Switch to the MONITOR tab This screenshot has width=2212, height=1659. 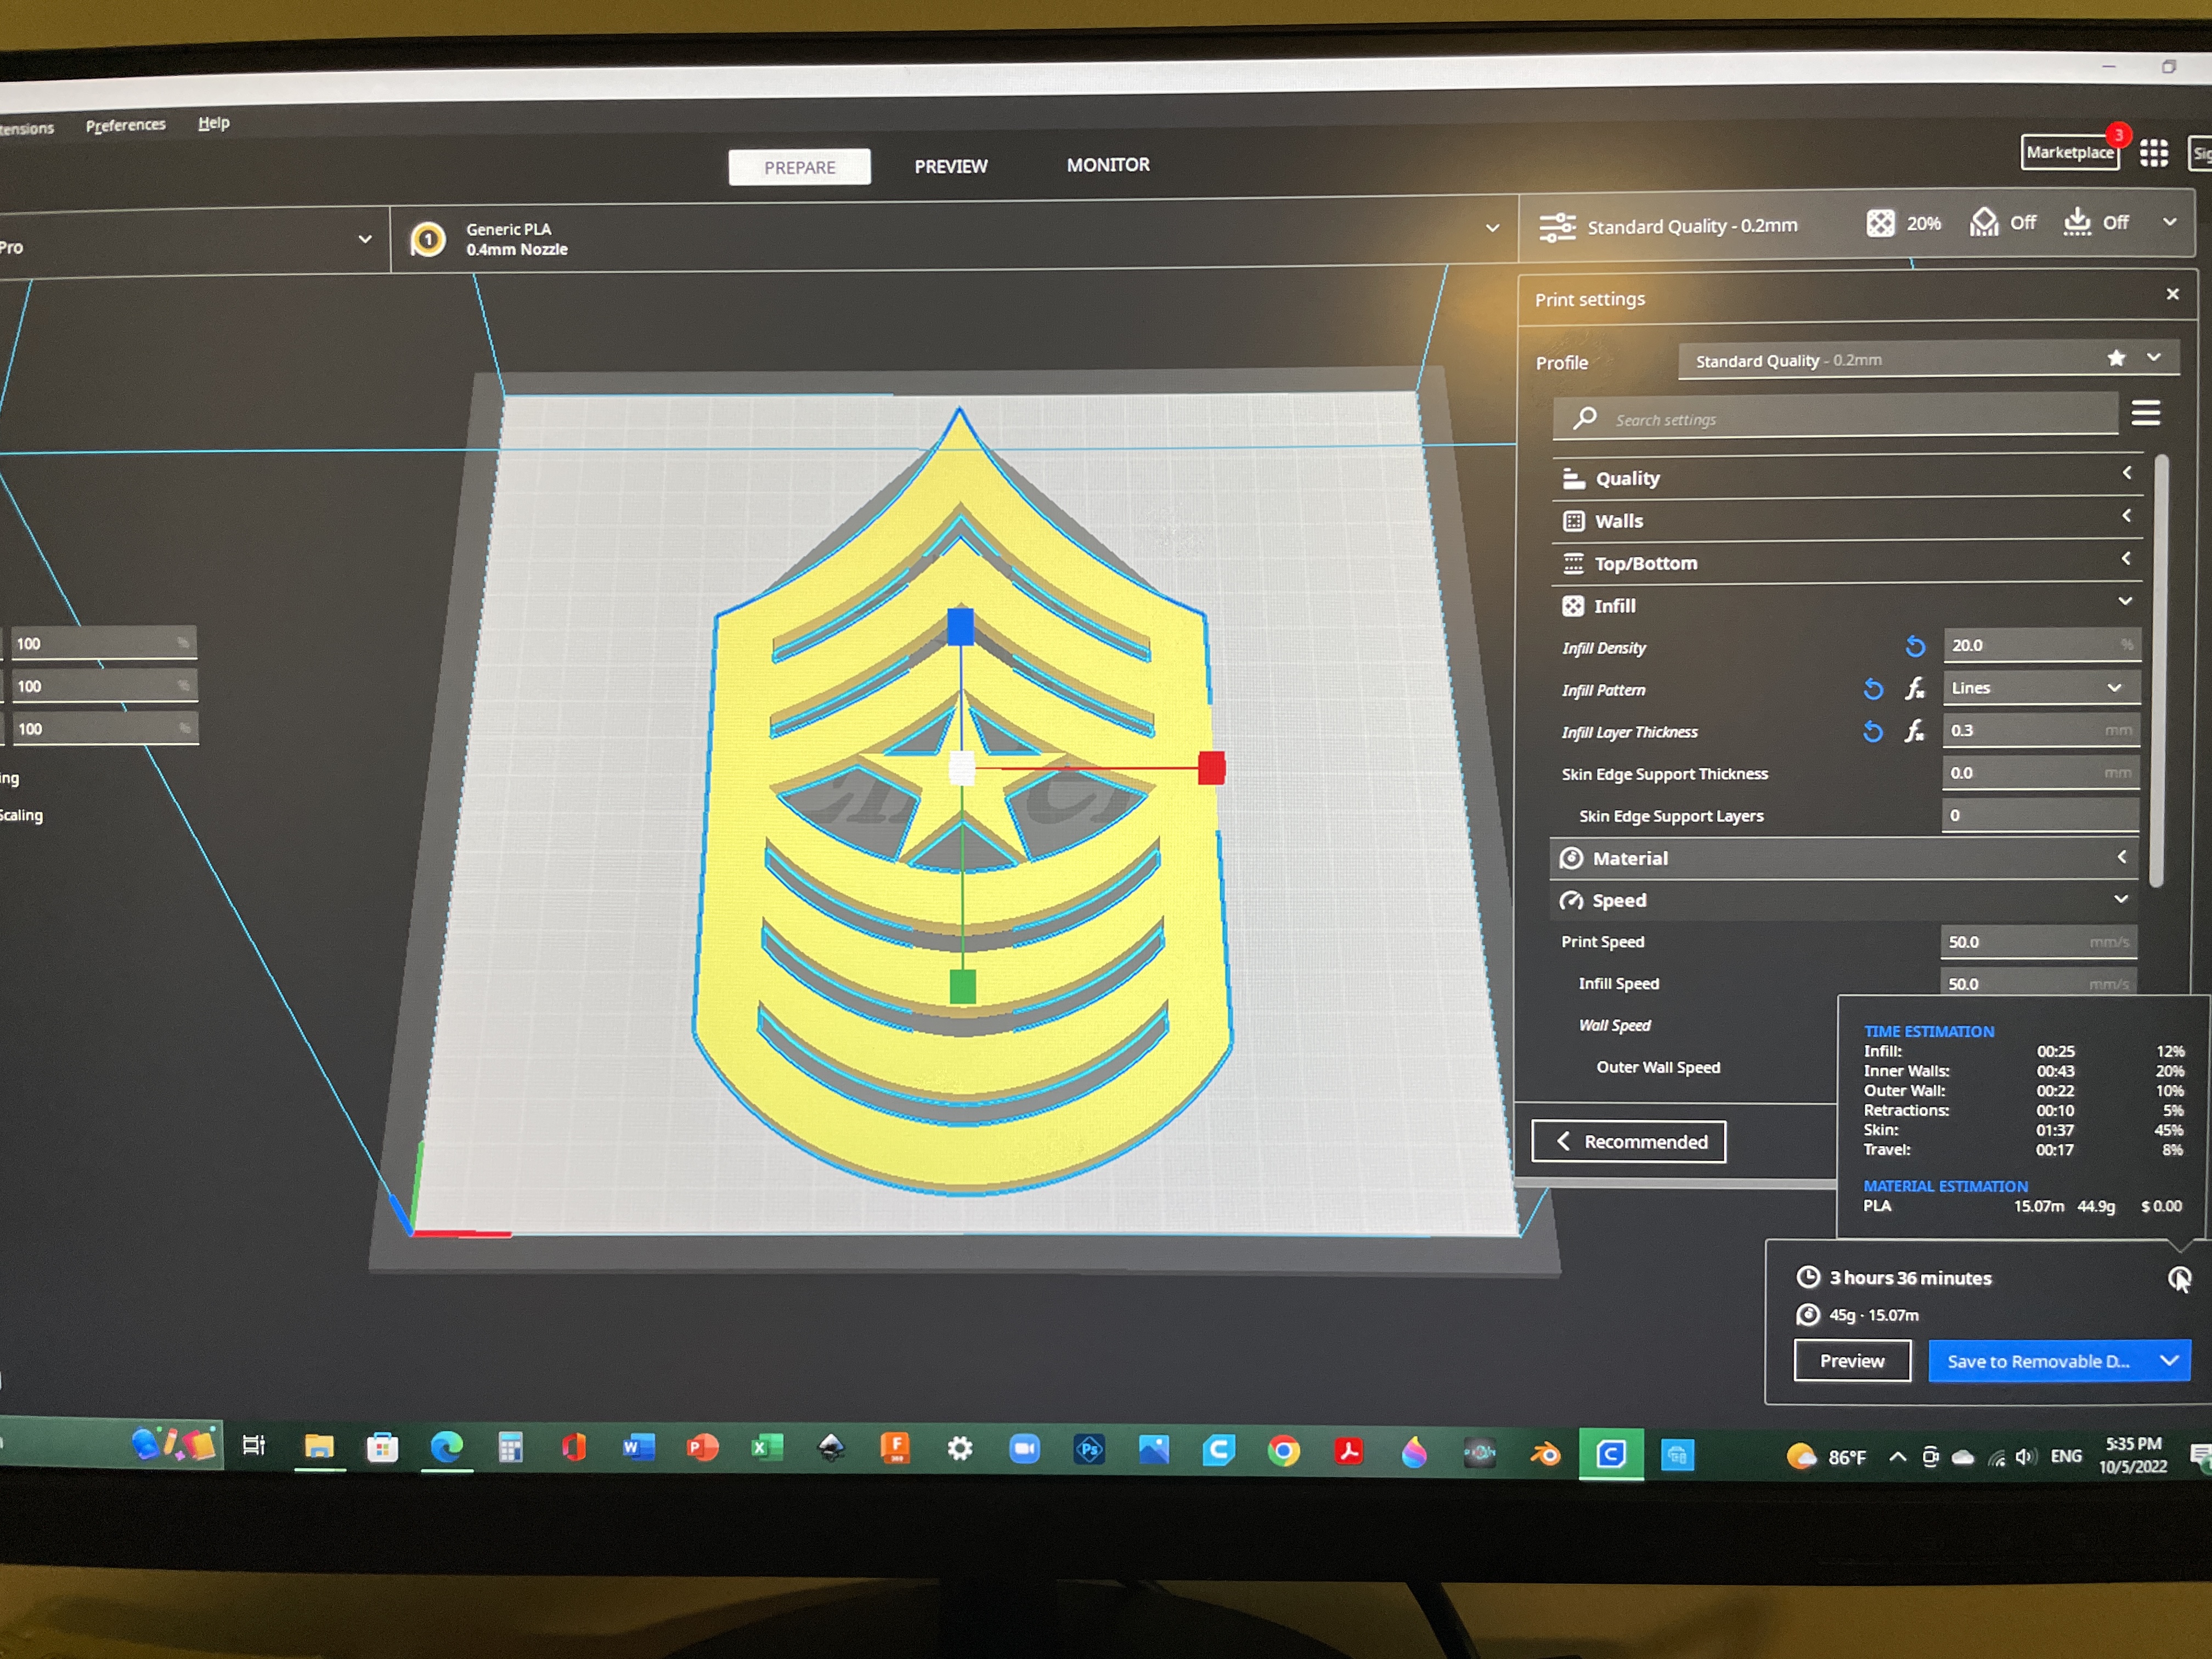(x=1107, y=165)
